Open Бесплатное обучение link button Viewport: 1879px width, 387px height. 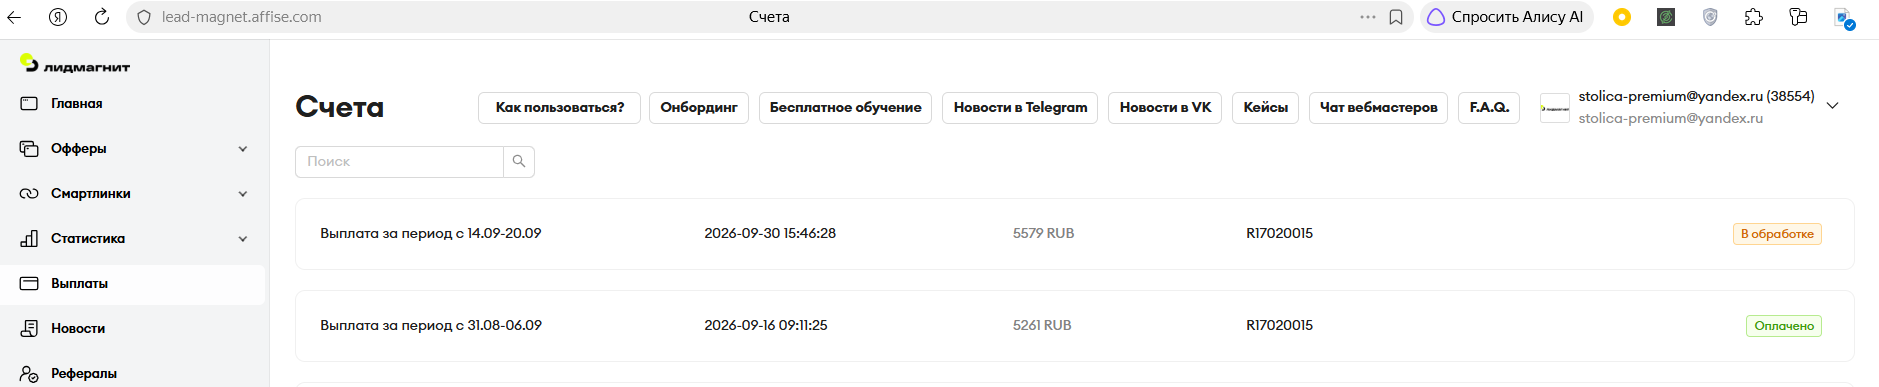click(x=845, y=107)
